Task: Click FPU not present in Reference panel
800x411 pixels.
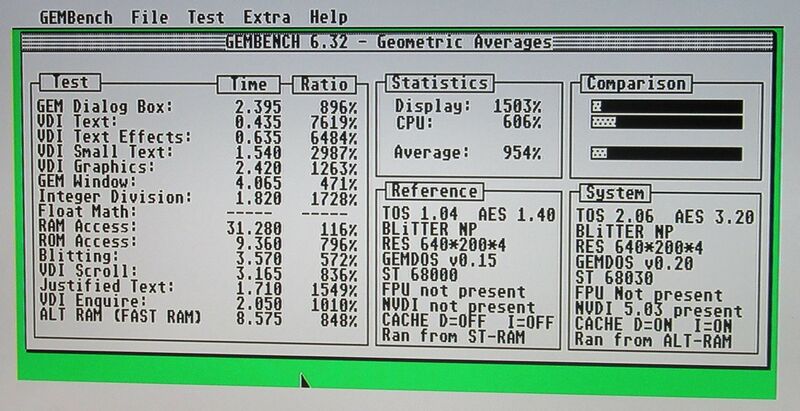Action: pyautogui.click(x=454, y=291)
